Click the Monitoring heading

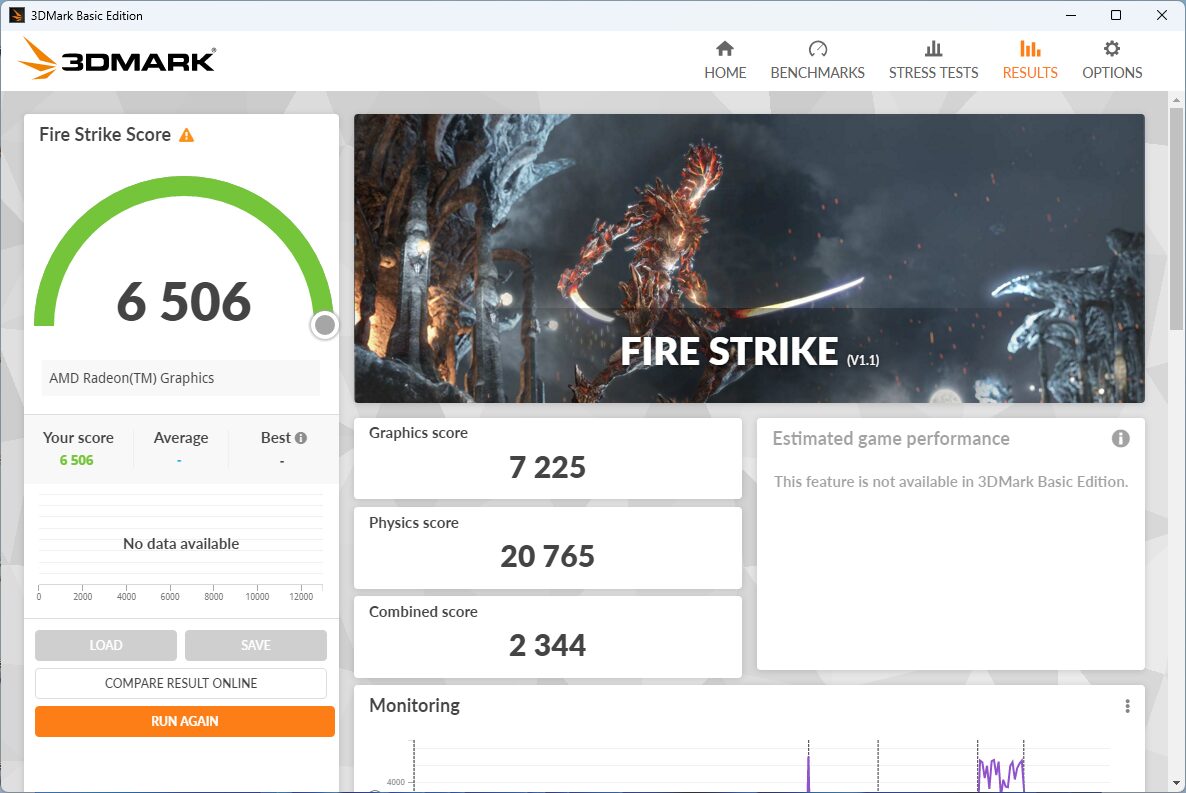414,705
